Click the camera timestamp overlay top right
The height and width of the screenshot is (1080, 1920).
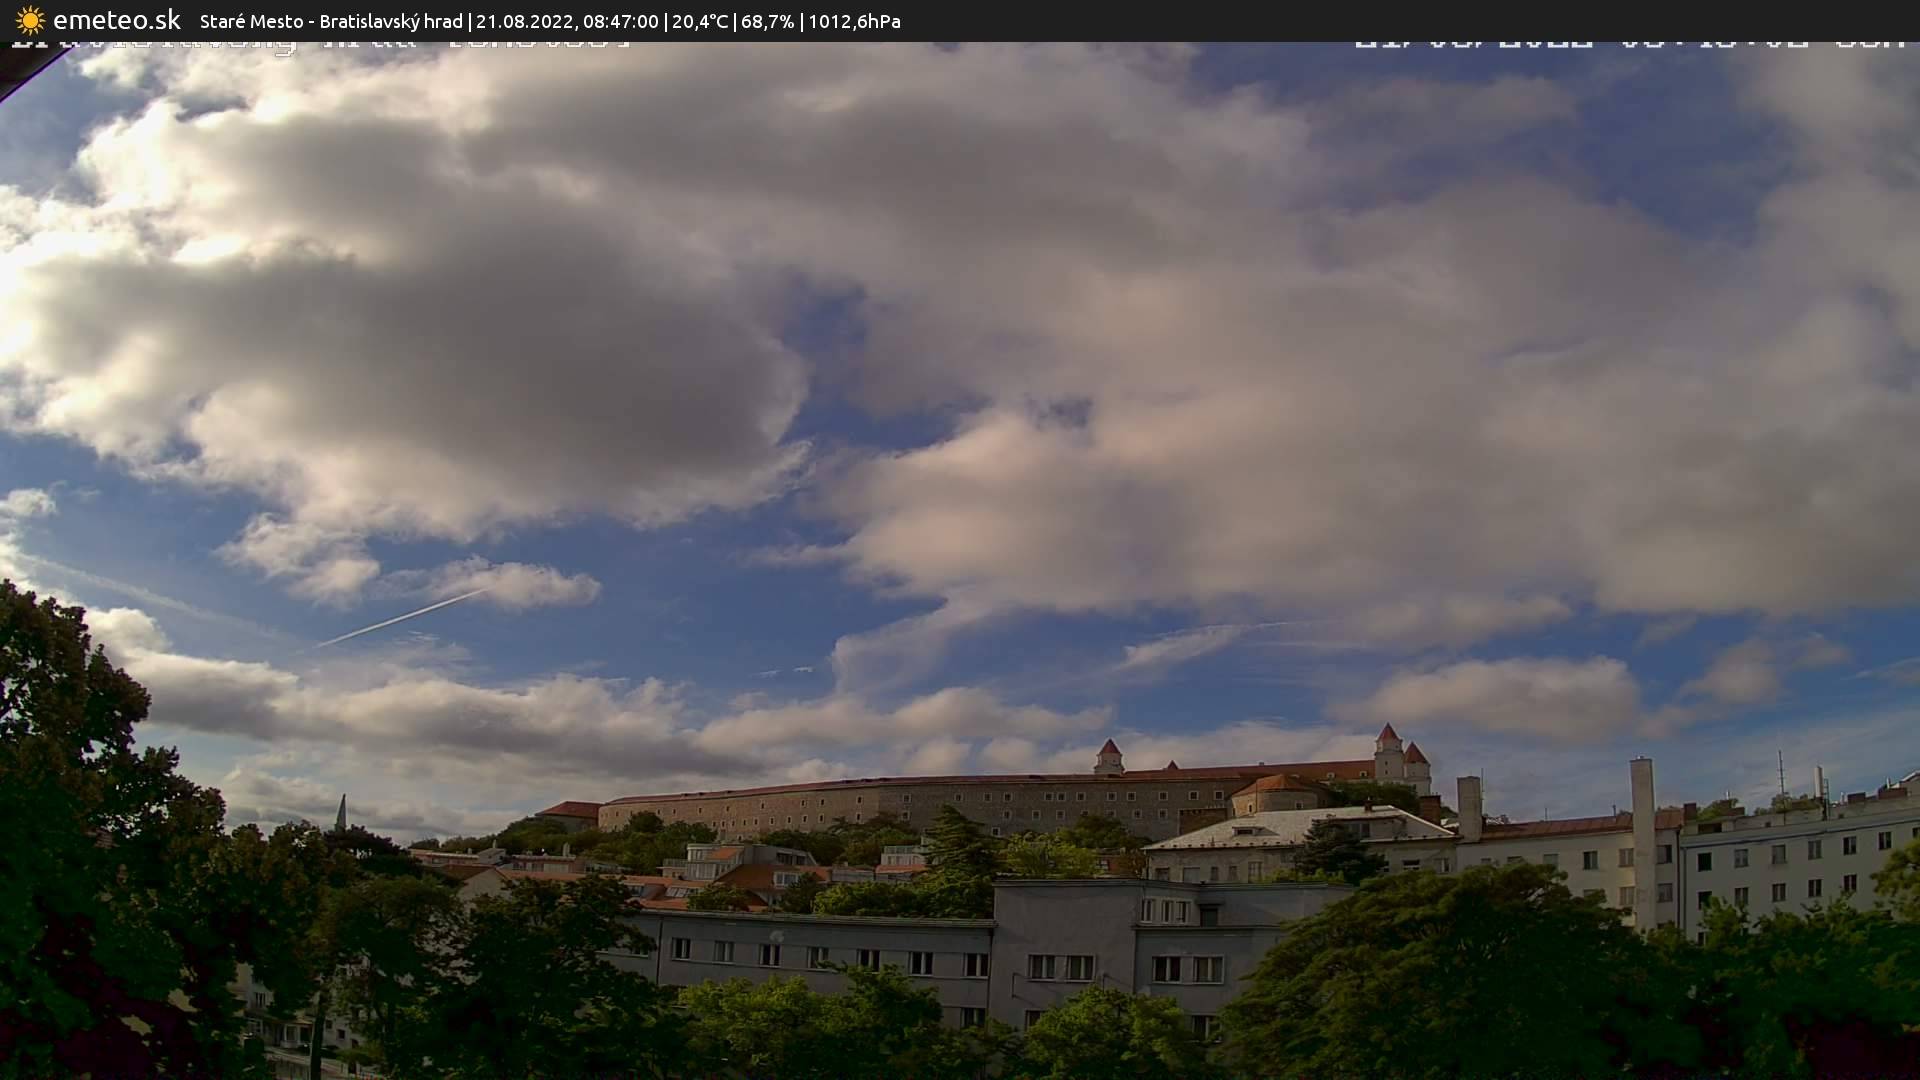point(1628,44)
